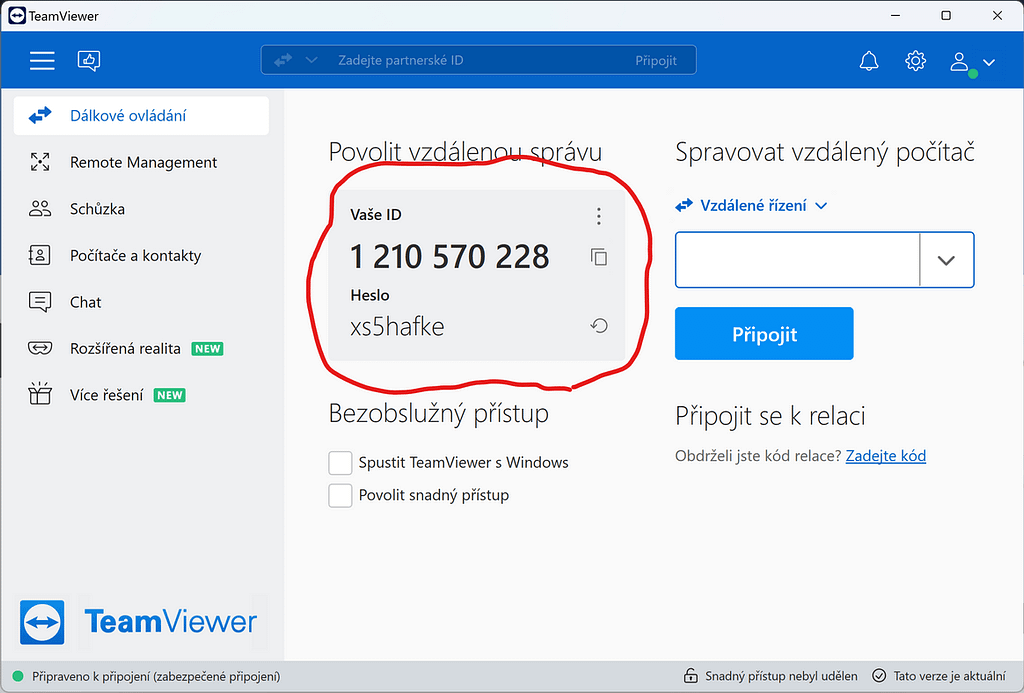Click the Chat speech bubble icon
The image size is (1024, 693).
pos(40,302)
